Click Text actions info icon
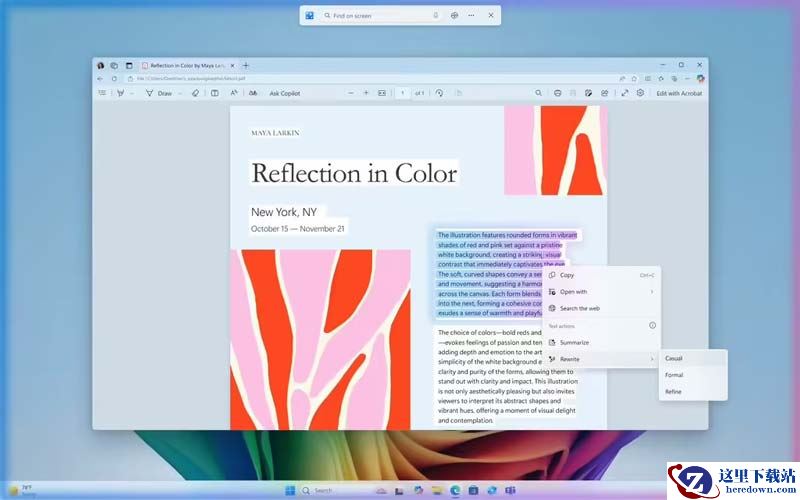Viewport: 800px width, 500px height. coord(652,326)
